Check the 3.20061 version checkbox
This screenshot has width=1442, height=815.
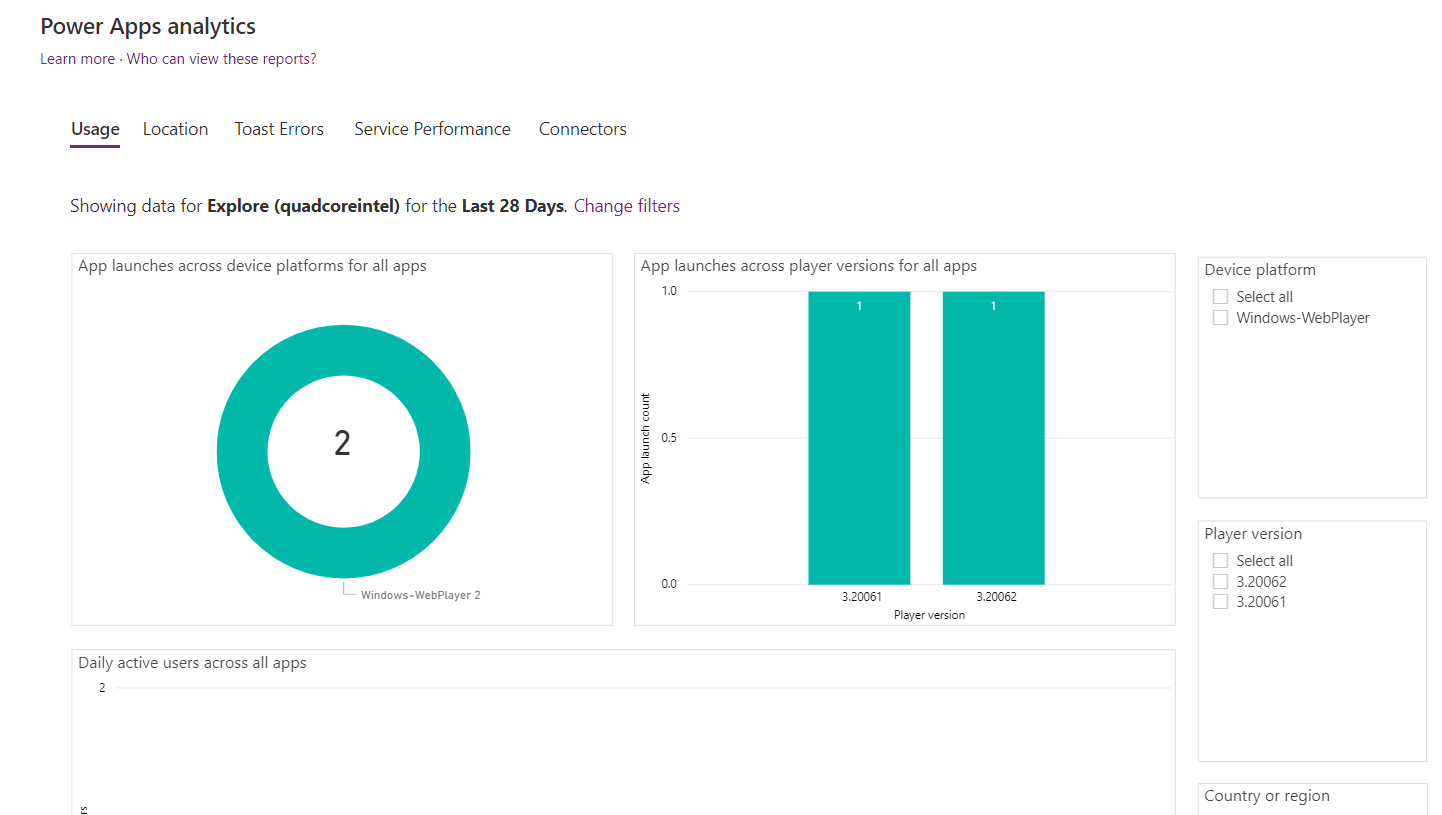(1220, 601)
